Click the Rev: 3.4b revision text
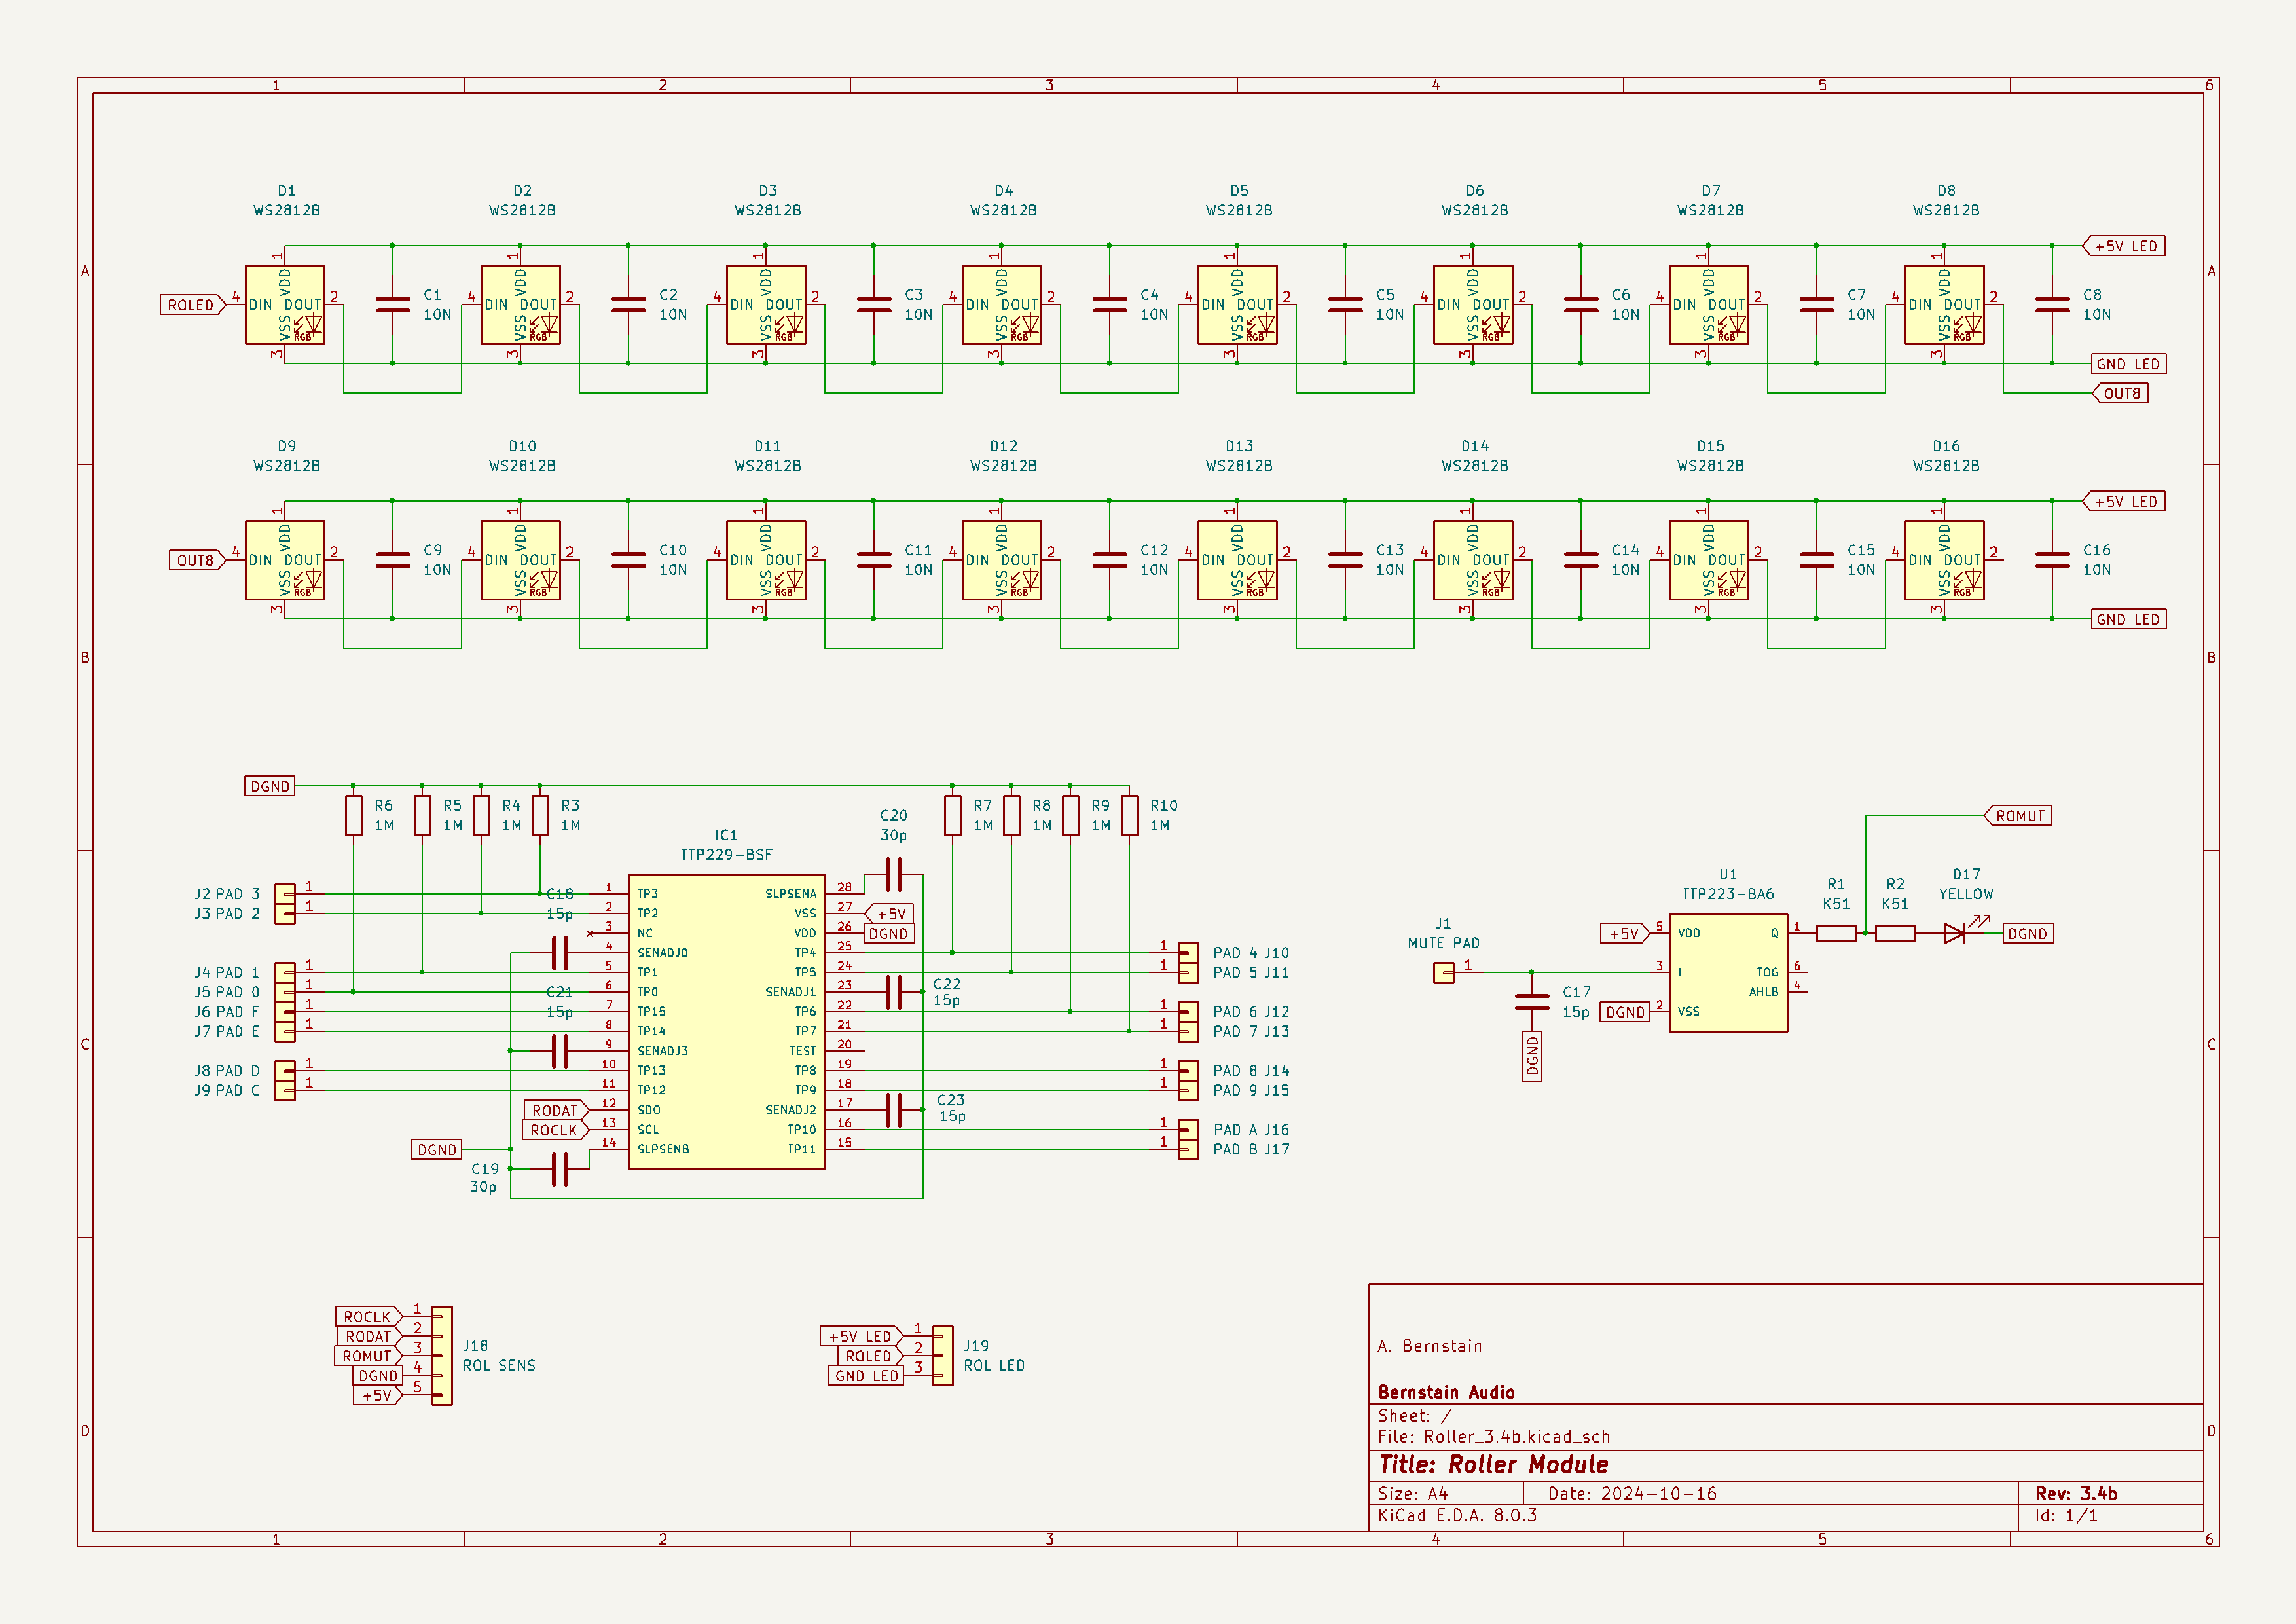2296x1624 pixels. point(2076,1493)
